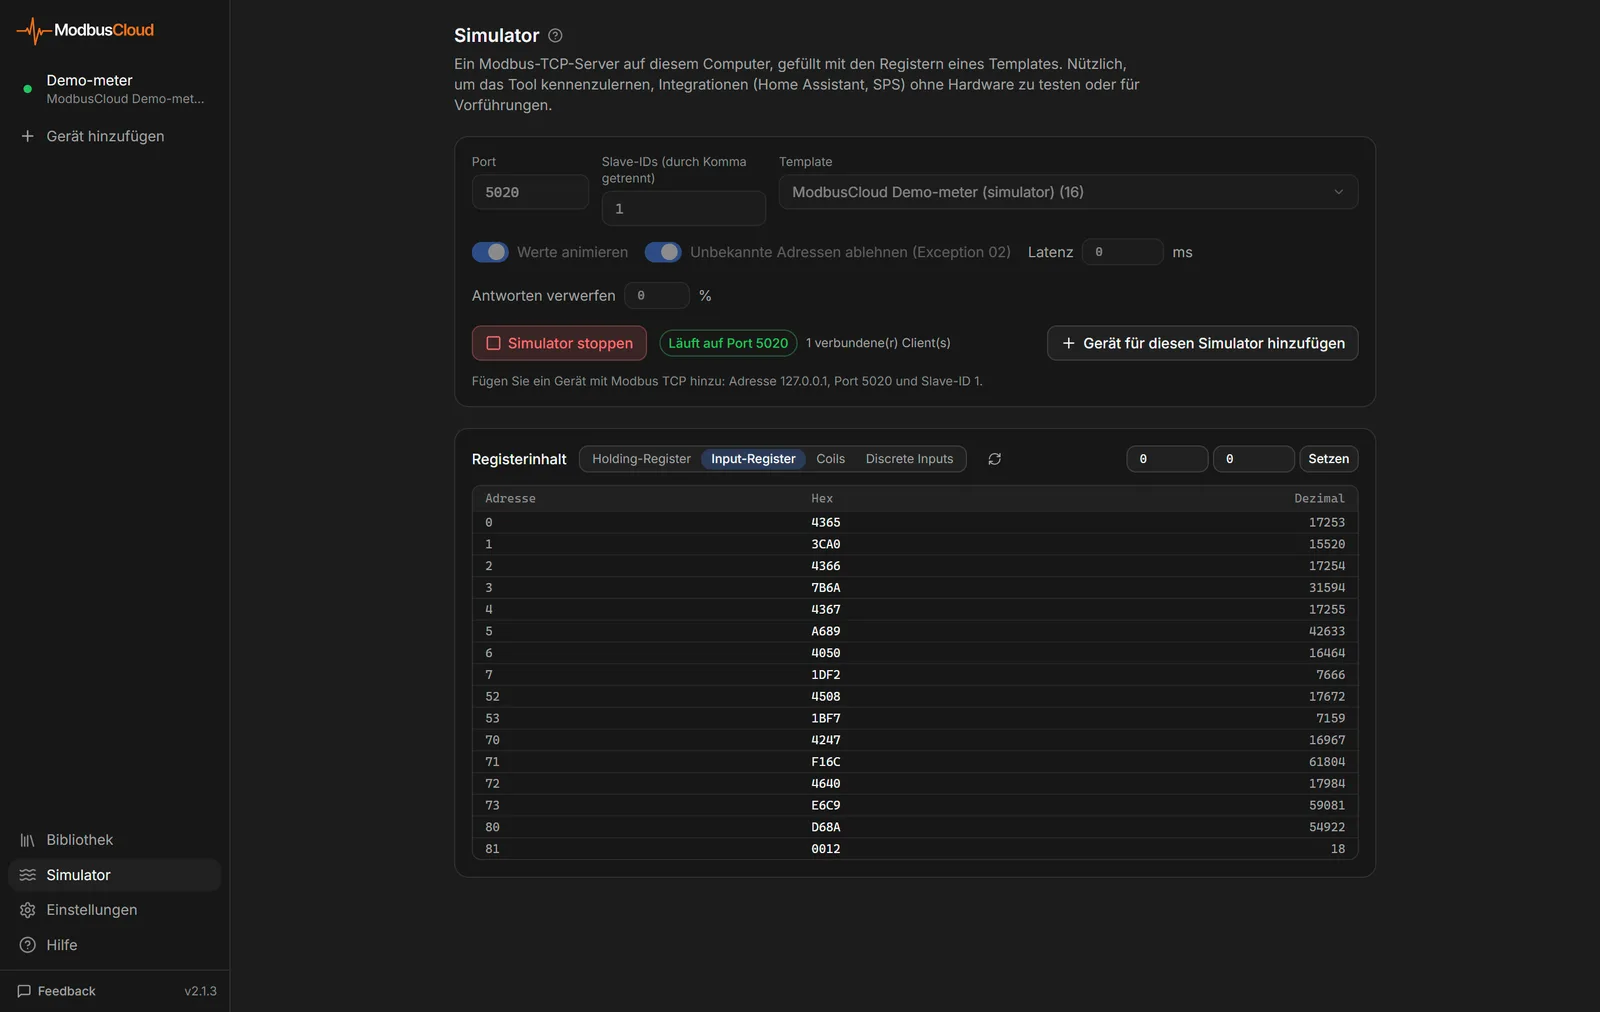Click hex value 3CA0 in register table
Image resolution: width=1600 pixels, height=1012 pixels.
click(x=825, y=544)
